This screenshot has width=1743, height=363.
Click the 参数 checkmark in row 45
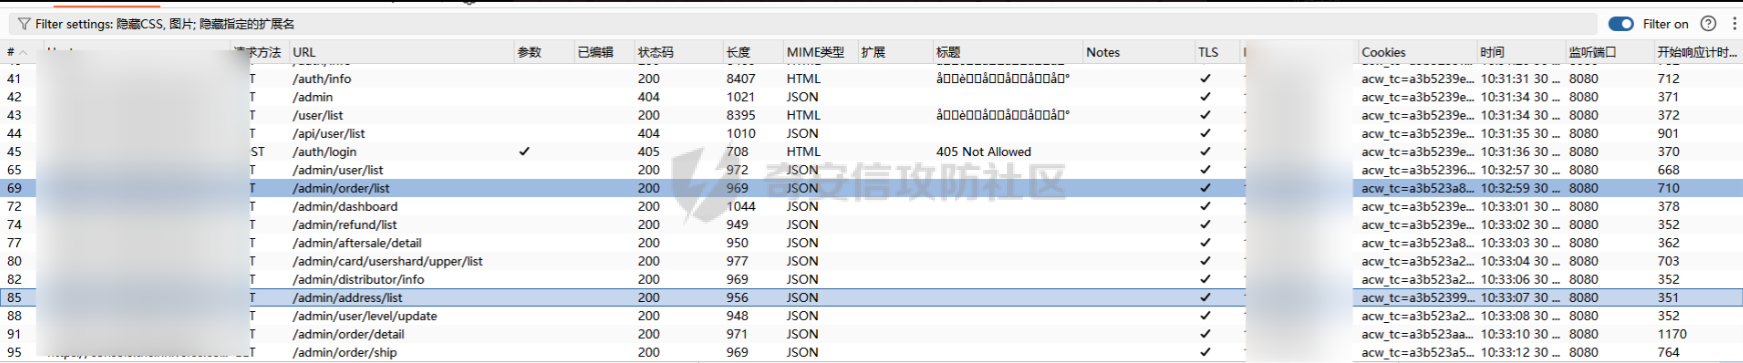[524, 152]
